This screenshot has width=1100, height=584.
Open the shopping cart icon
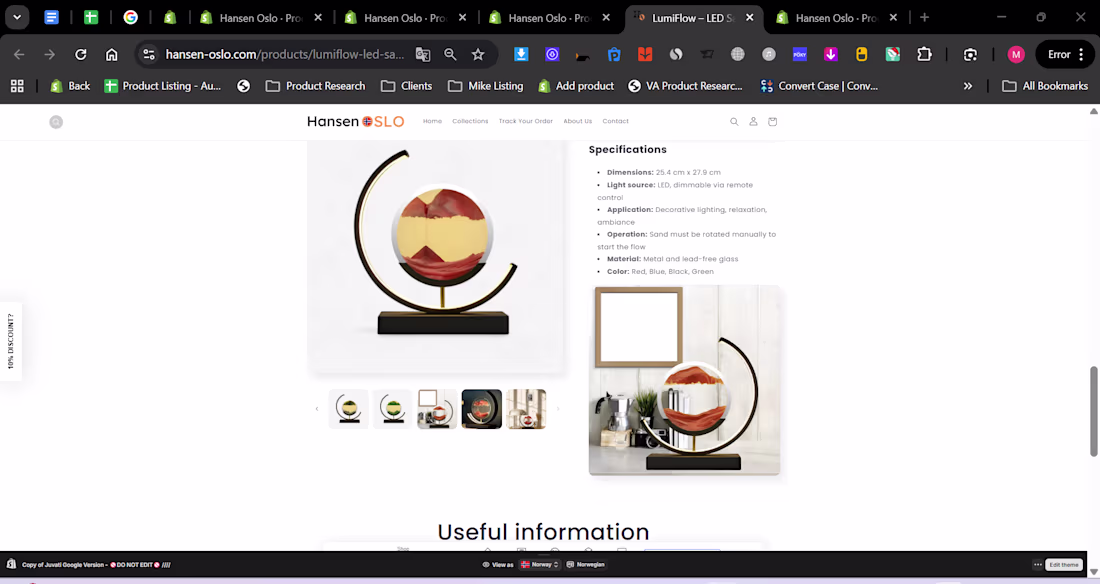pos(772,121)
